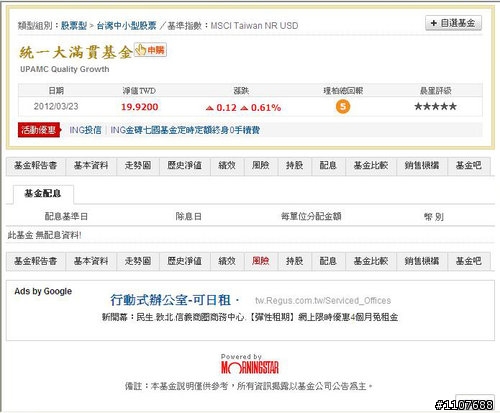Click the 除息日 column header
500x413 pixels.
[x=189, y=217]
